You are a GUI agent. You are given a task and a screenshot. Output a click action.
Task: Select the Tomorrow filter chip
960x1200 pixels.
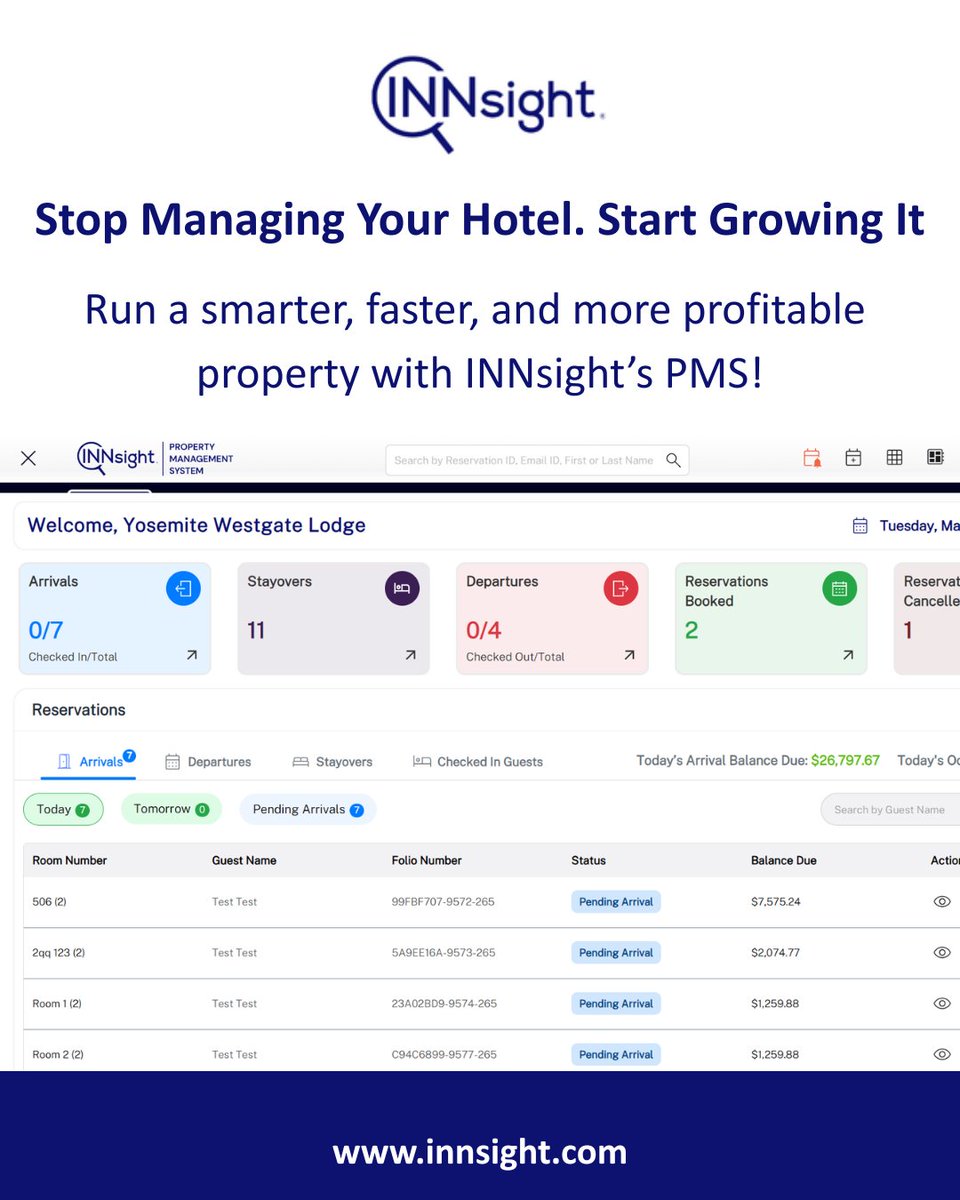pyautogui.click(x=171, y=809)
